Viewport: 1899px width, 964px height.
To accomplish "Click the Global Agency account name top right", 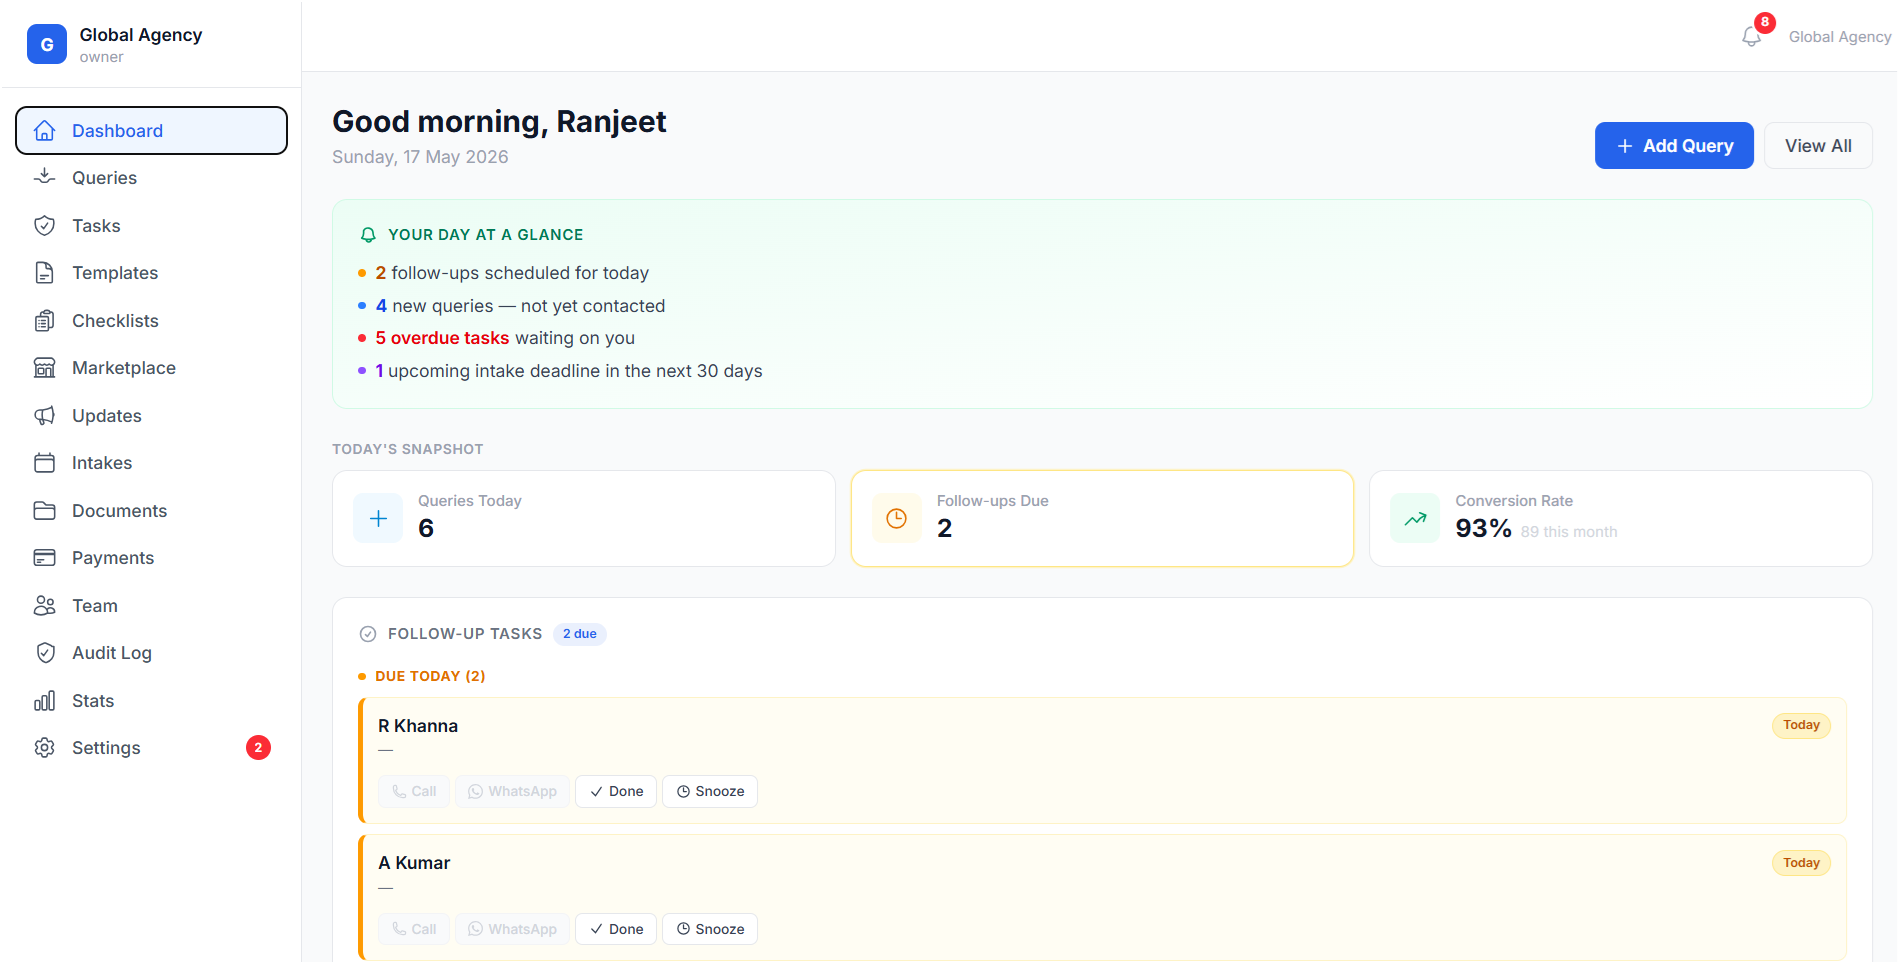I will pyautogui.click(x=1840, y=37).
